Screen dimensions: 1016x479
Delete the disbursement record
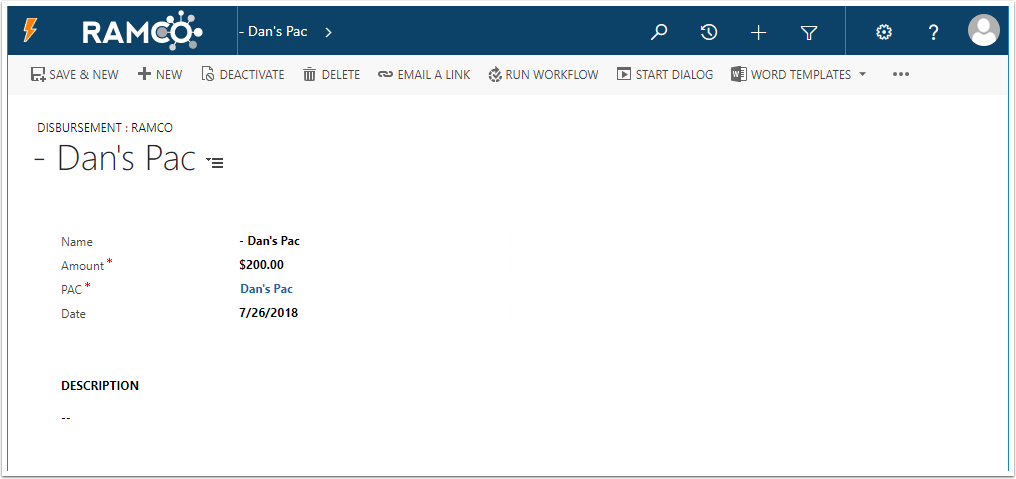(331, 75)
